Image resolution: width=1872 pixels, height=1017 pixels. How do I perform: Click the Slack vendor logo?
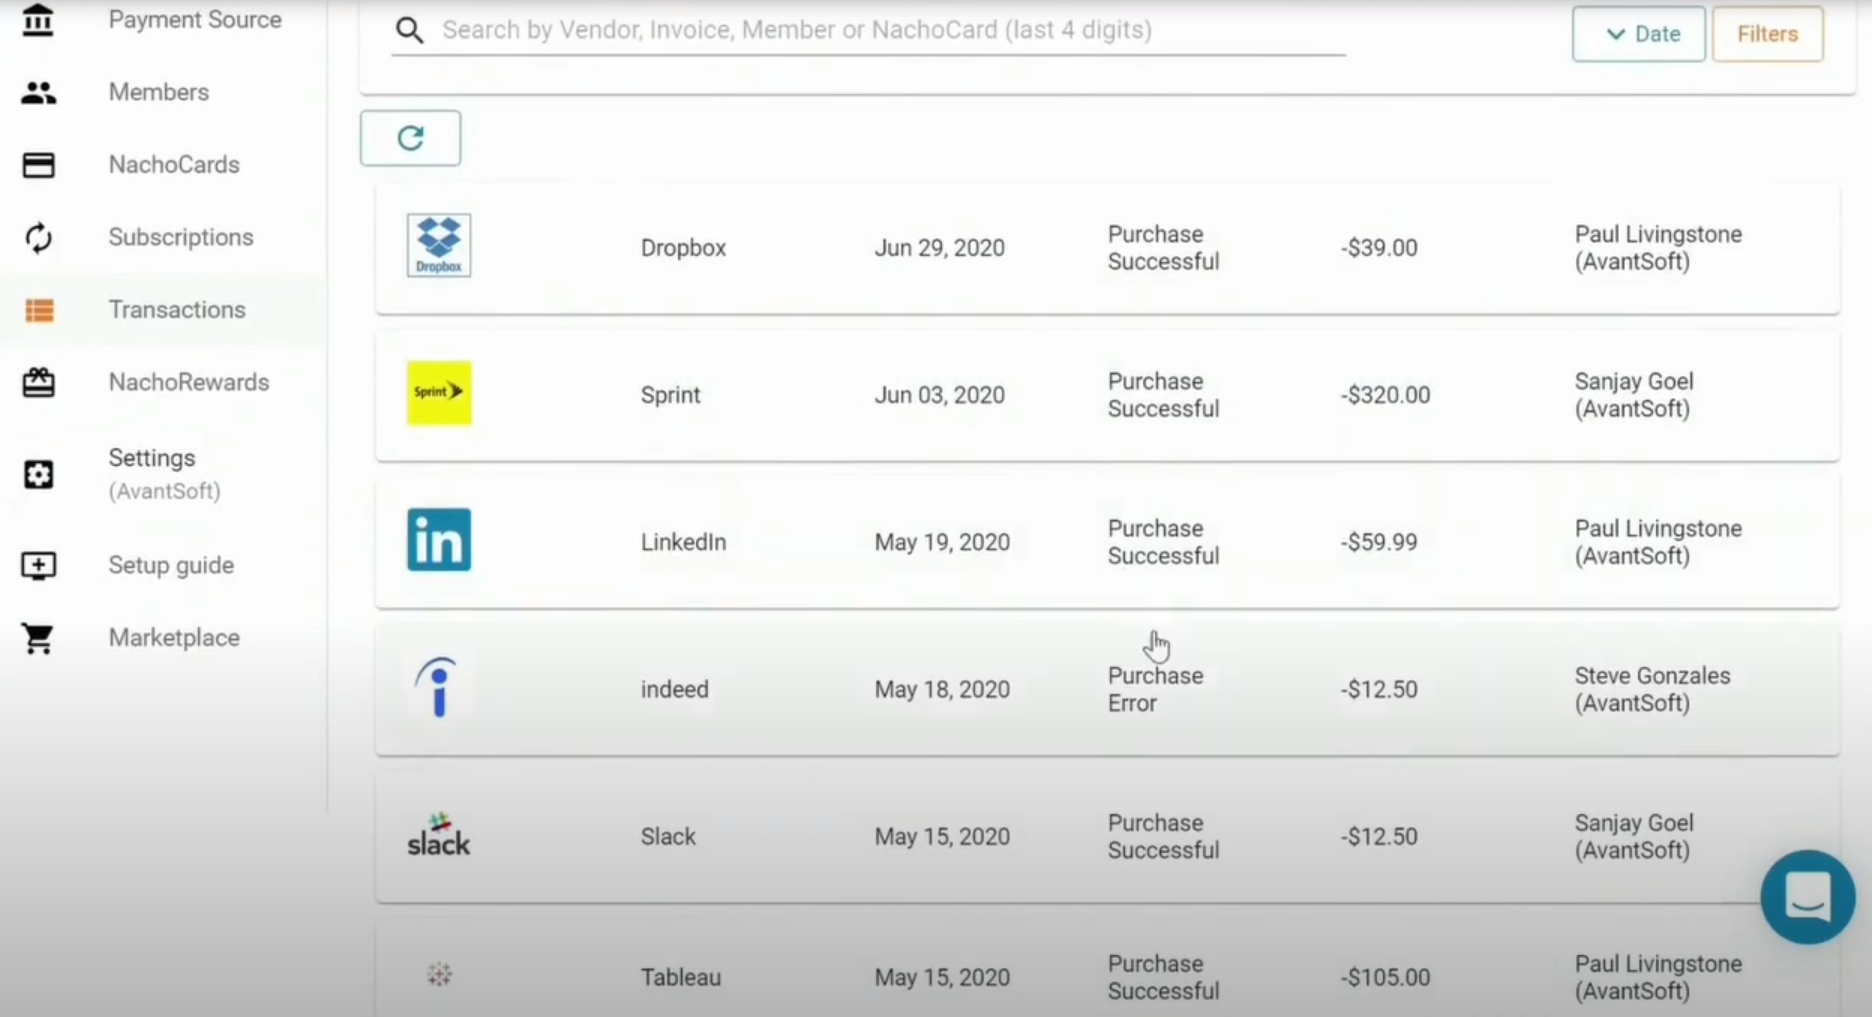[x=438, y=836]
